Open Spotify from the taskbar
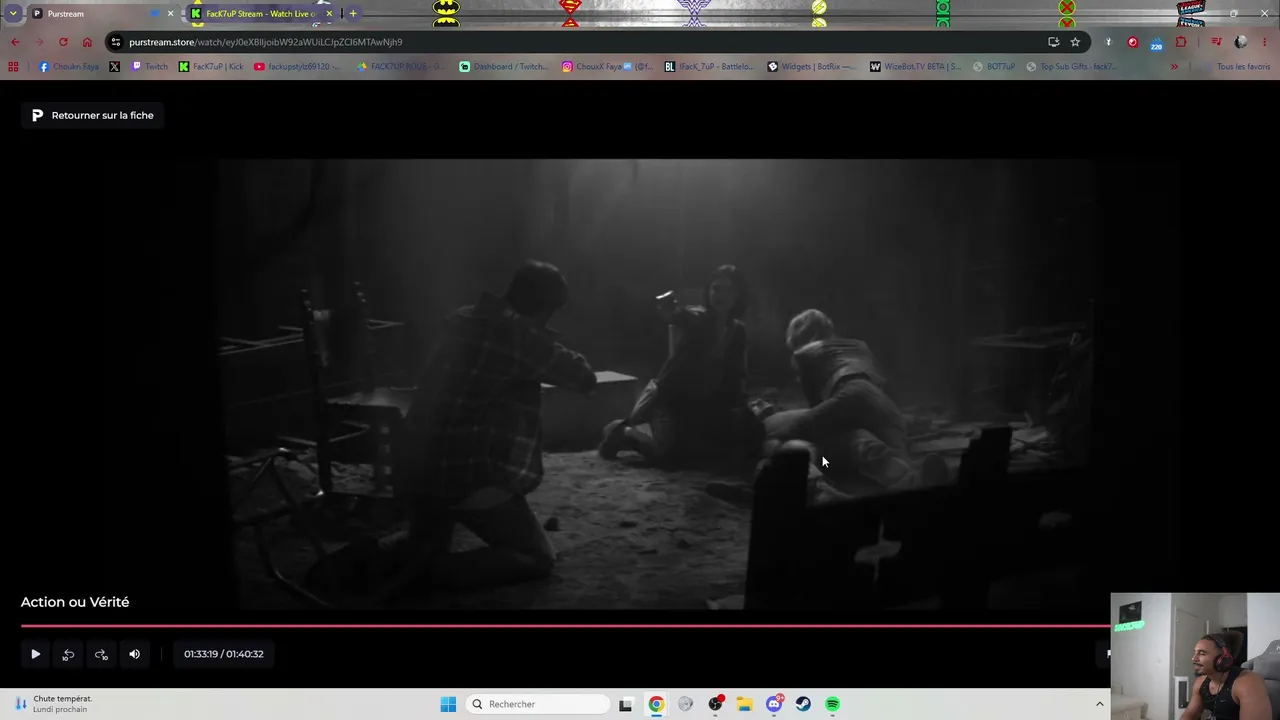 [x=833, y=704]
